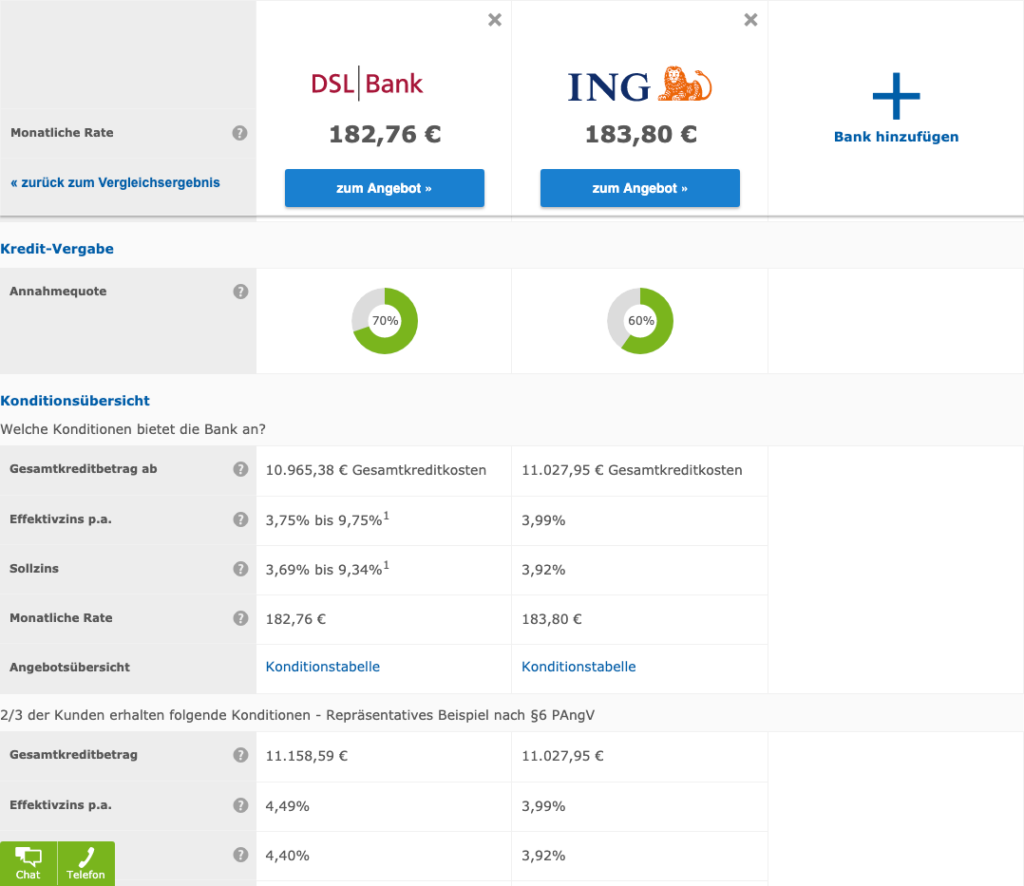Click the 'Annahmequote' row label

[58, 291]
